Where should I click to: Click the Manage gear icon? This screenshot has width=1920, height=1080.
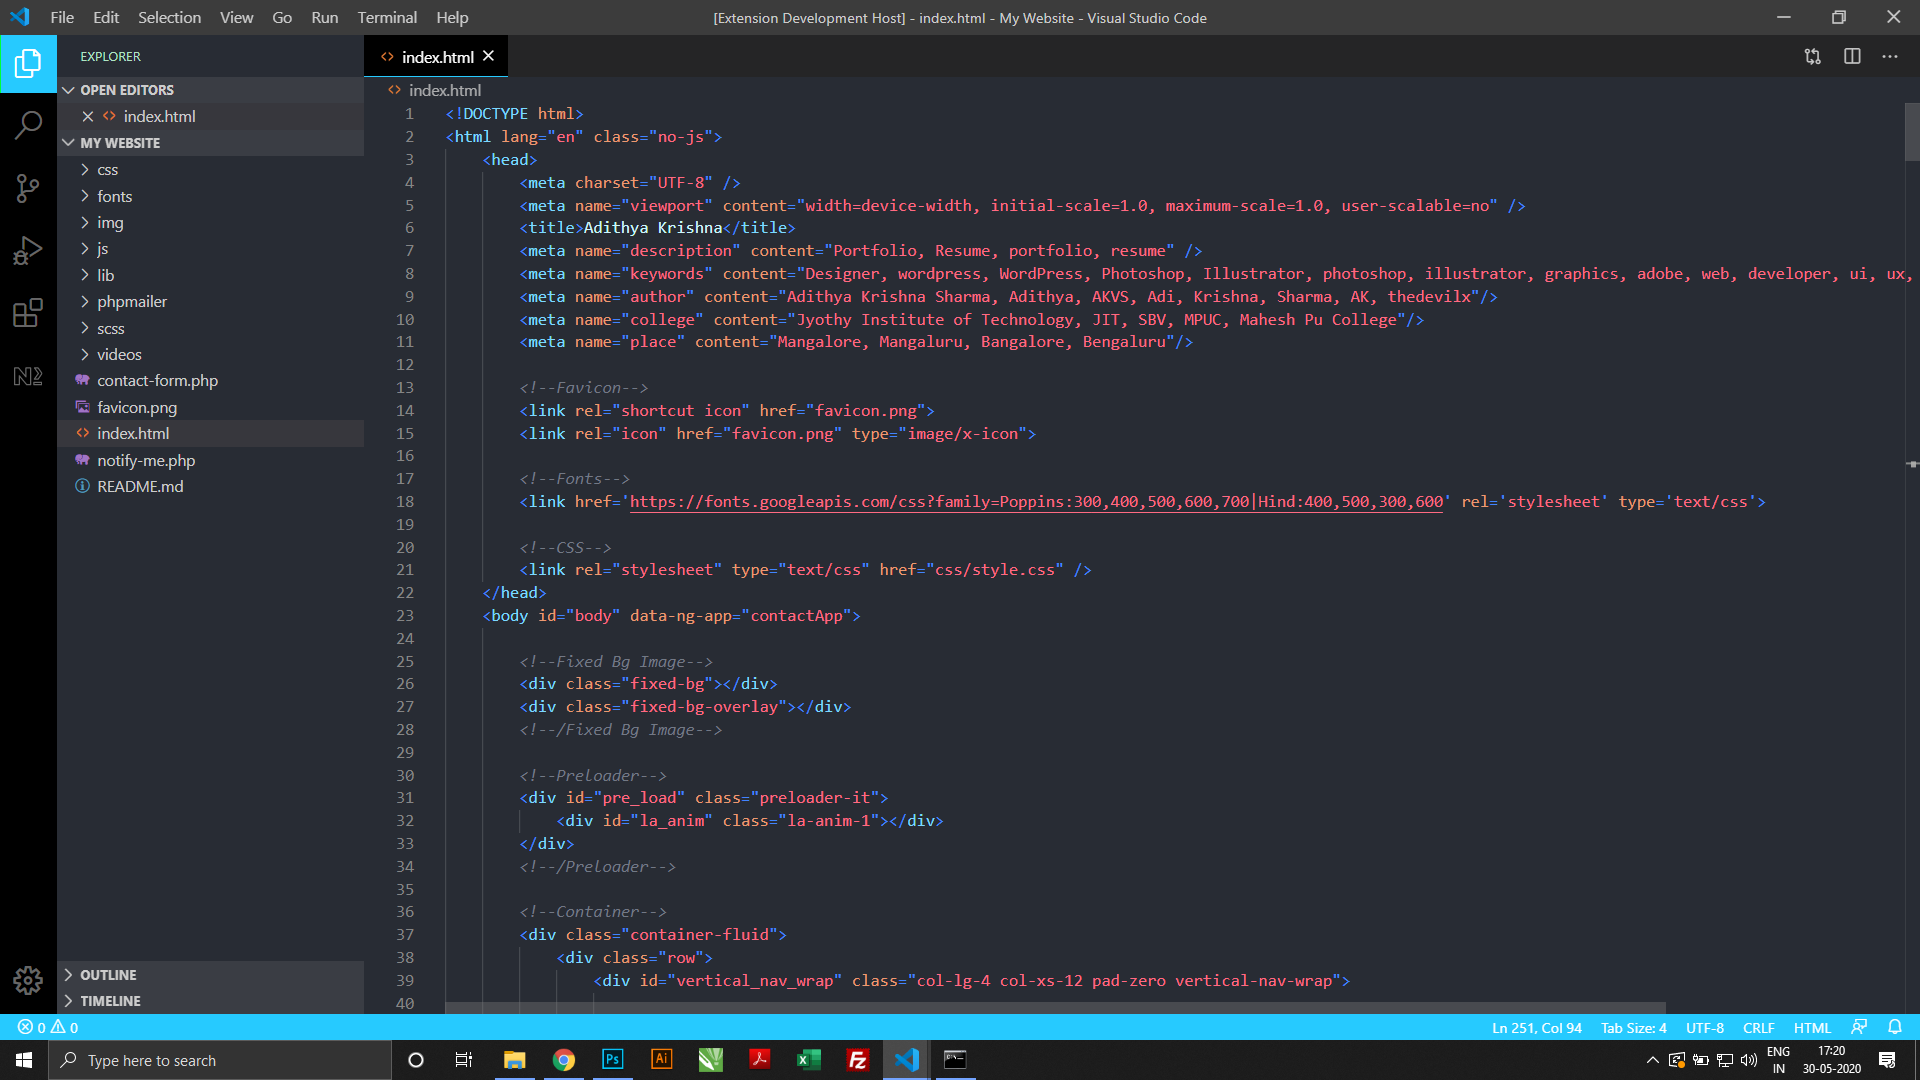28,980
